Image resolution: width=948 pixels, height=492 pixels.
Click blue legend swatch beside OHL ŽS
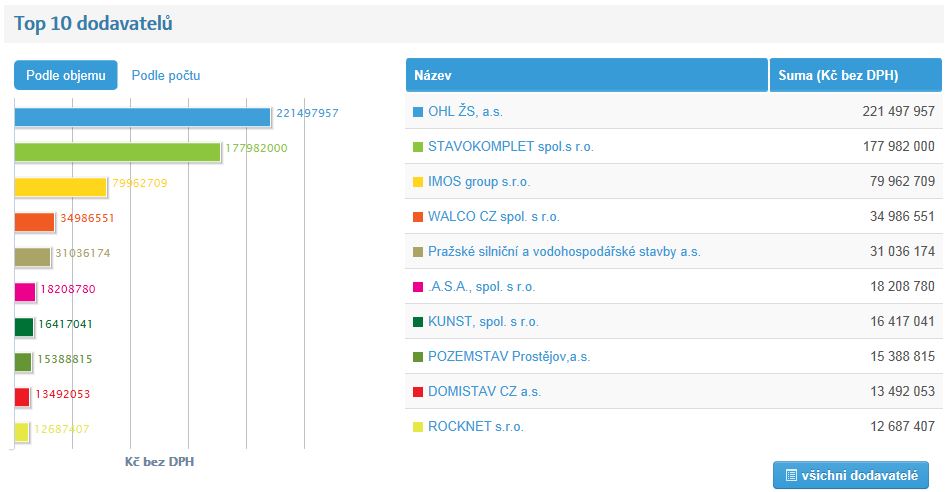pyautogui.click(x=418, y=112)
